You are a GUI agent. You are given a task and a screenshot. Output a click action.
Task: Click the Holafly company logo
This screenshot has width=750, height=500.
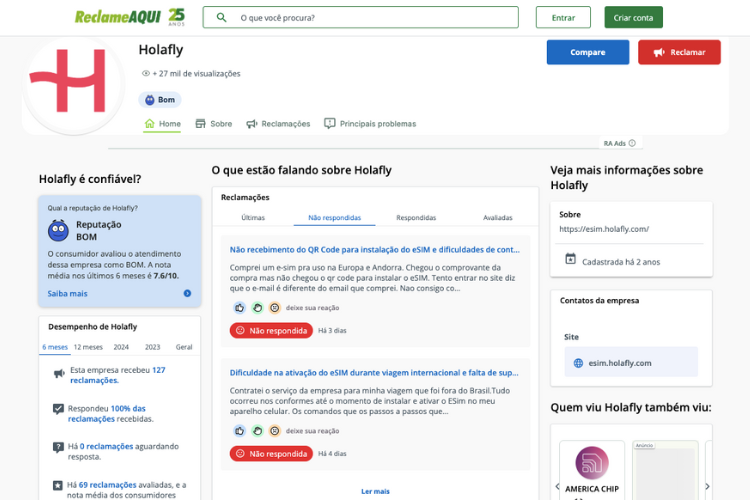coord(73,84)
